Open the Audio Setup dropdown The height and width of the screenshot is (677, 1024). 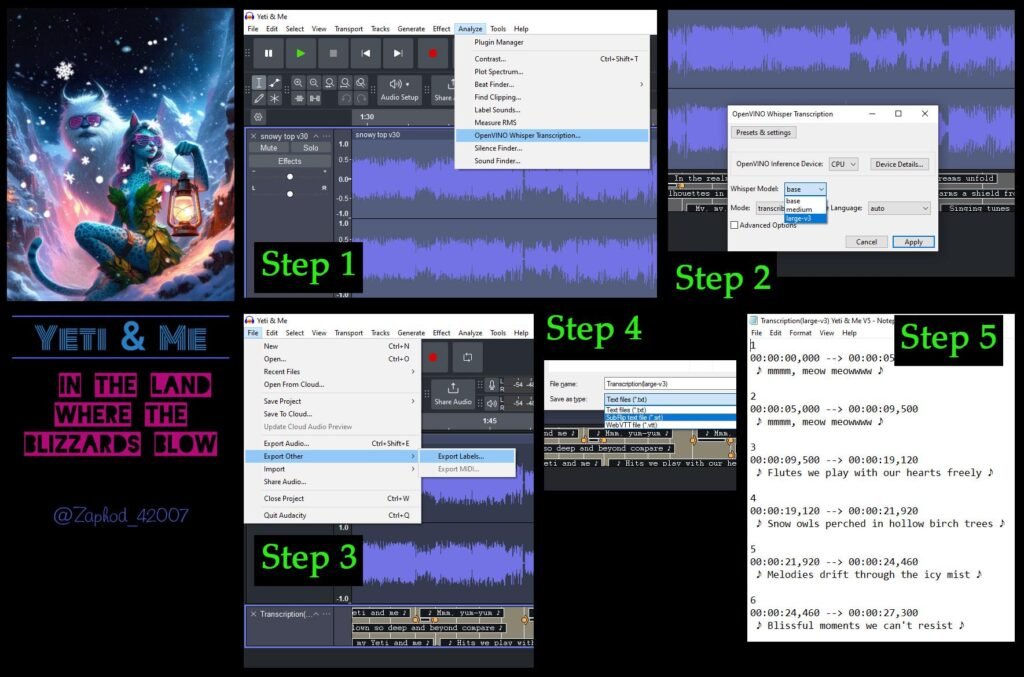coord(399,90)
